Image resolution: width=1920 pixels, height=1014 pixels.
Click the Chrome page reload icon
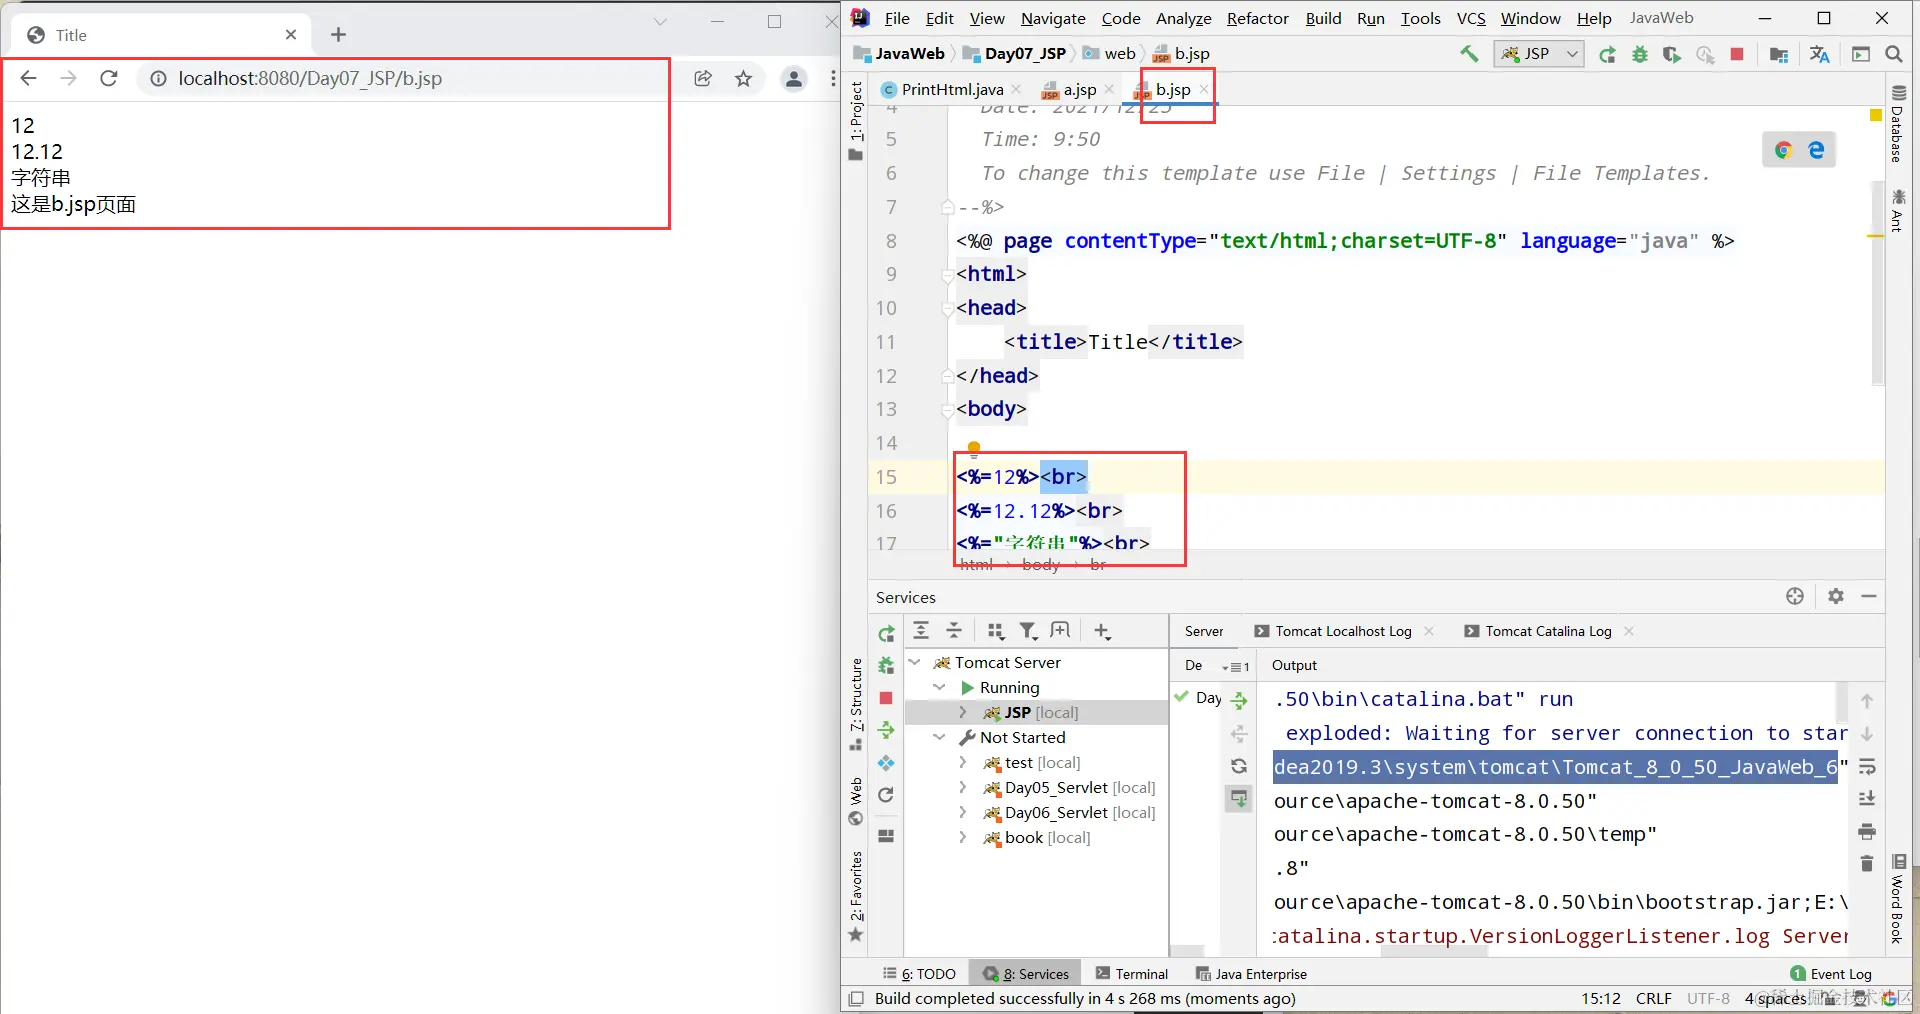point(109,78)
